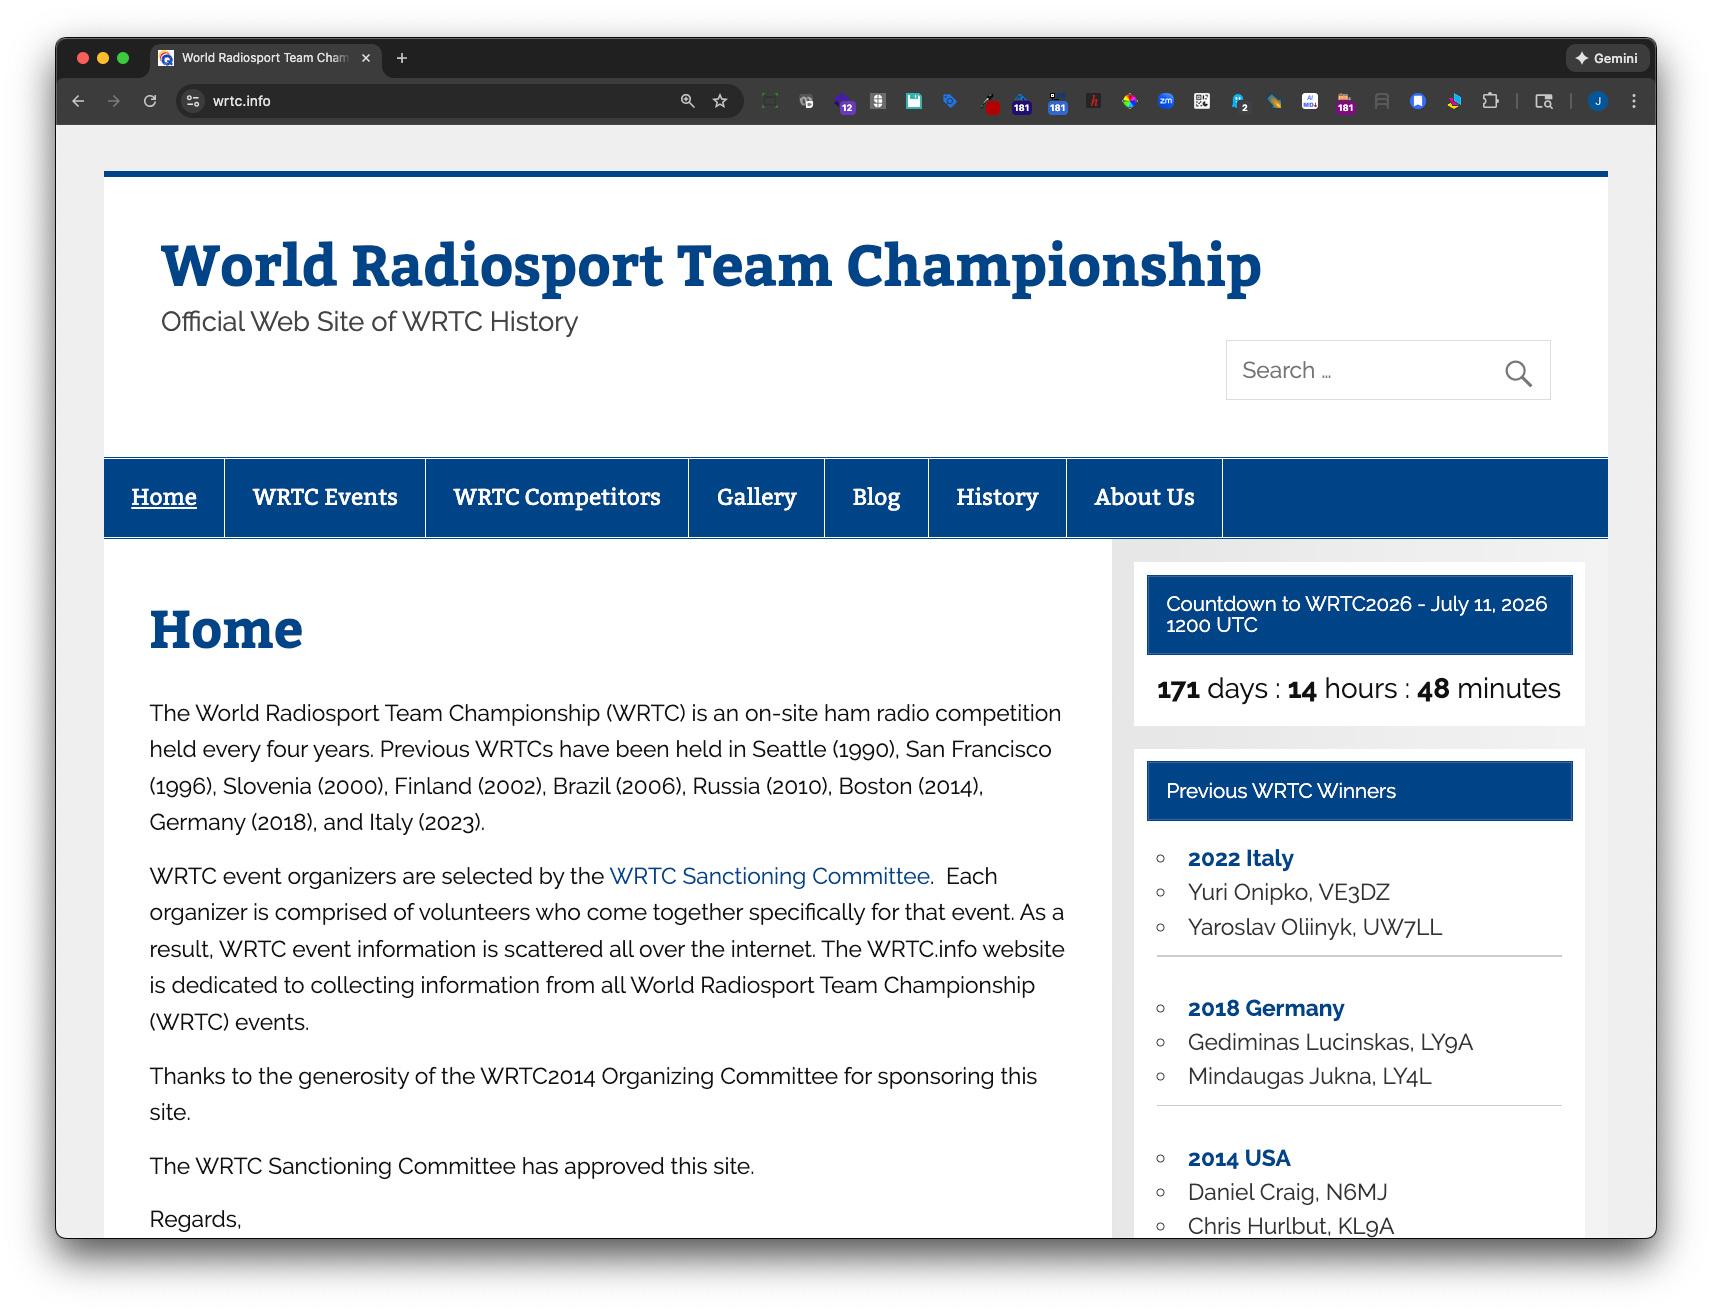The width and height of the screenshot is (1712, 1312).
Task: Open Chrome's three-dot menu
Action: tap(1633, 101)
